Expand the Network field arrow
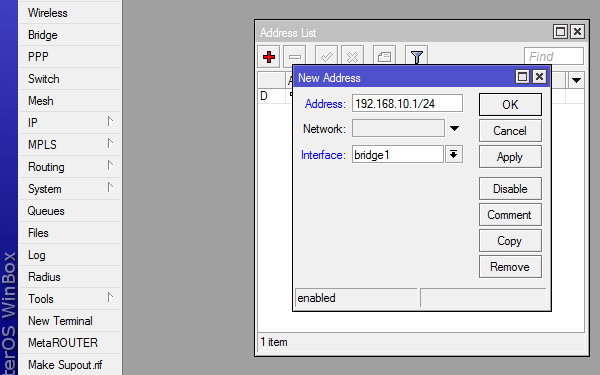 (x=454, y=129)
